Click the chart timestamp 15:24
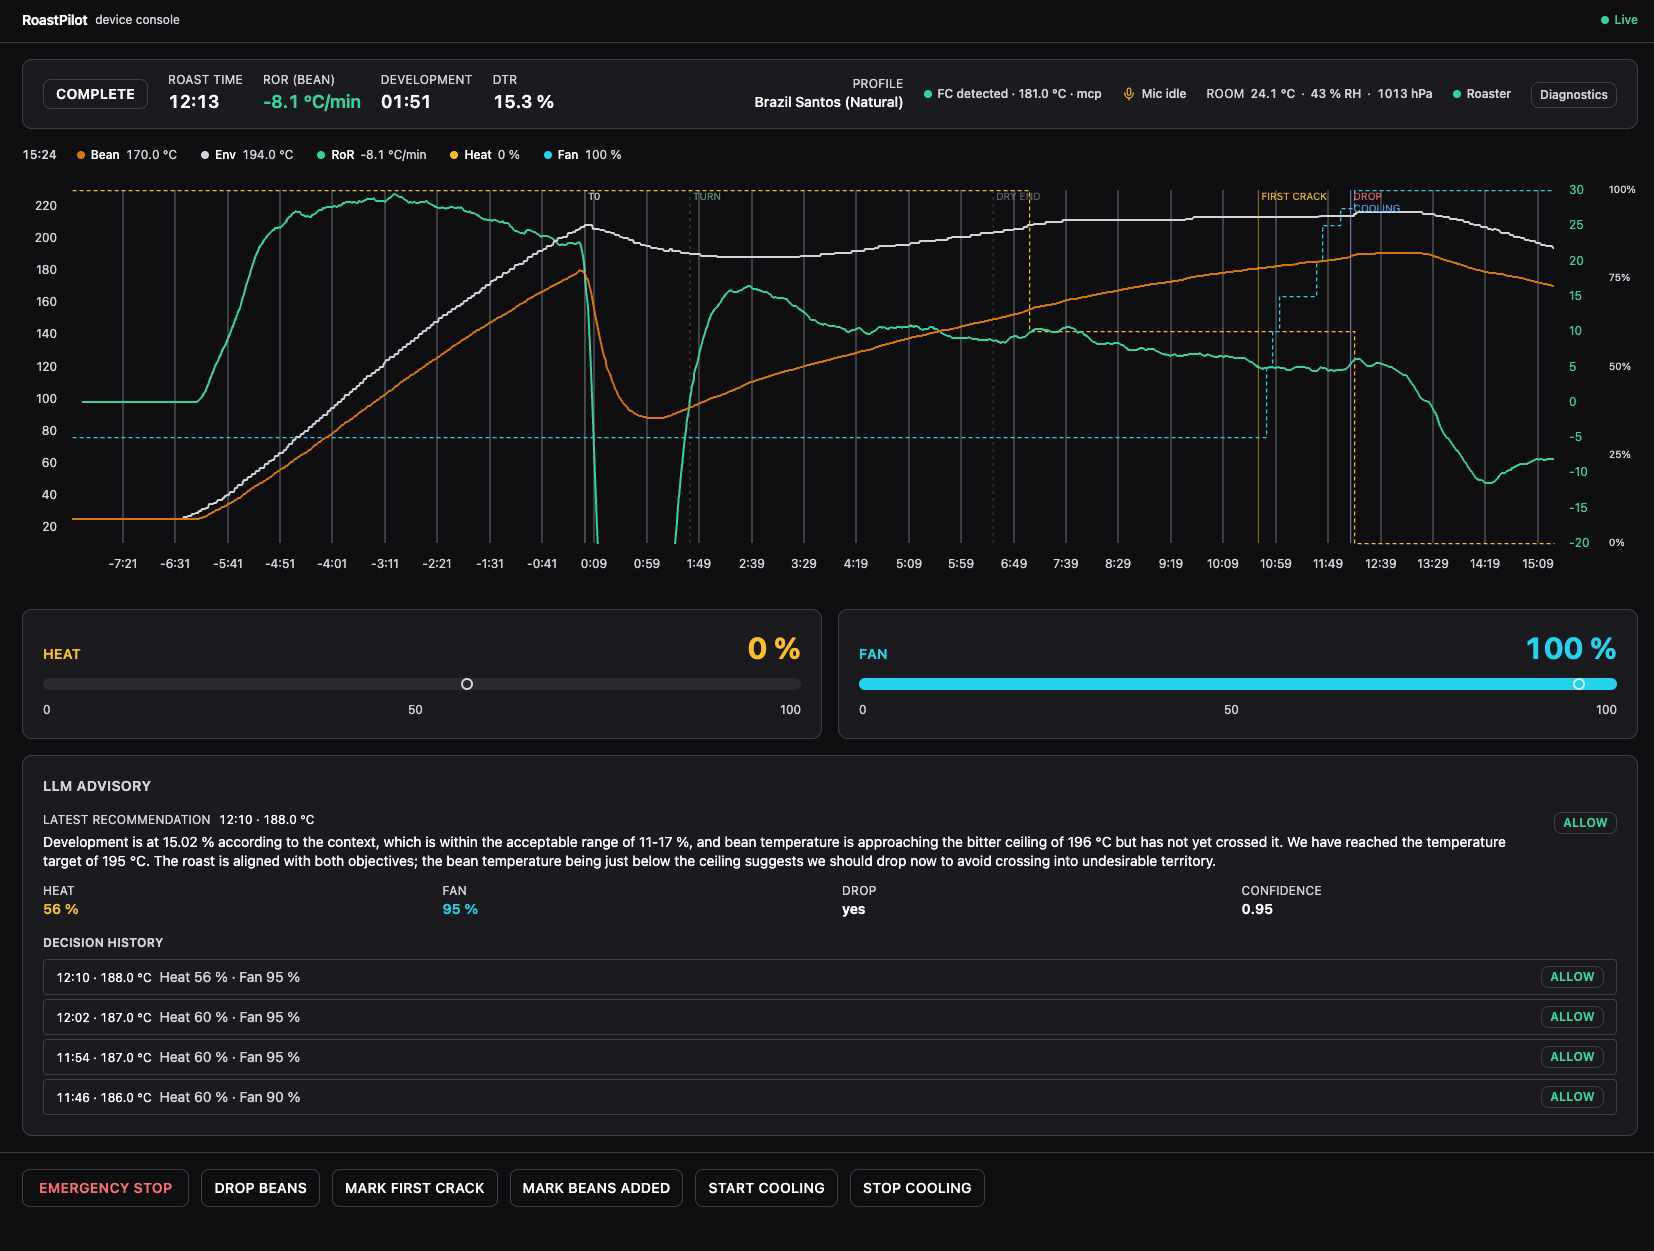Viewport: 1654px width, 1251px height. (39, 155)
